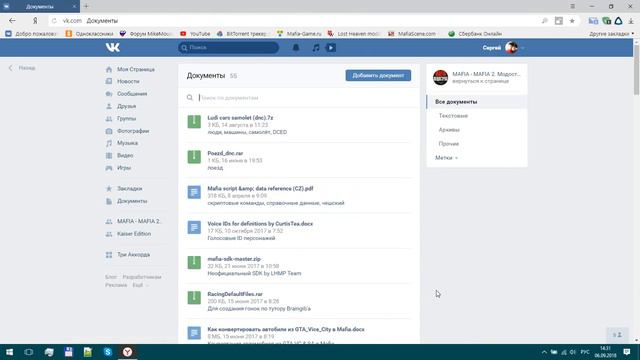This screenshot has width=640, height=360.
Task: Click the Назад back link
Action: click(x=22, y=68)
